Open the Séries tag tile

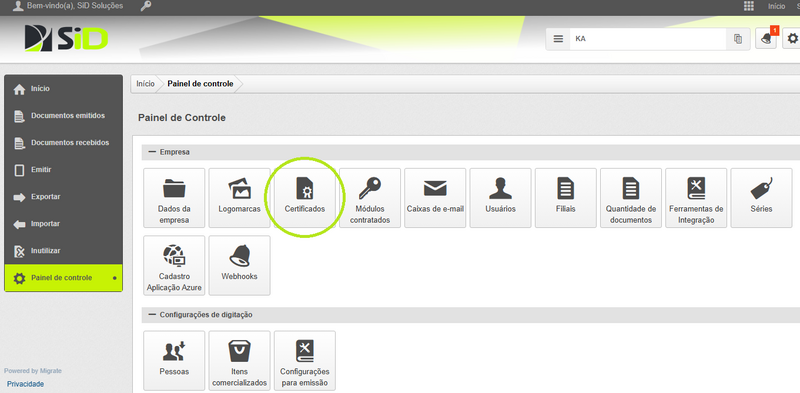762,198
